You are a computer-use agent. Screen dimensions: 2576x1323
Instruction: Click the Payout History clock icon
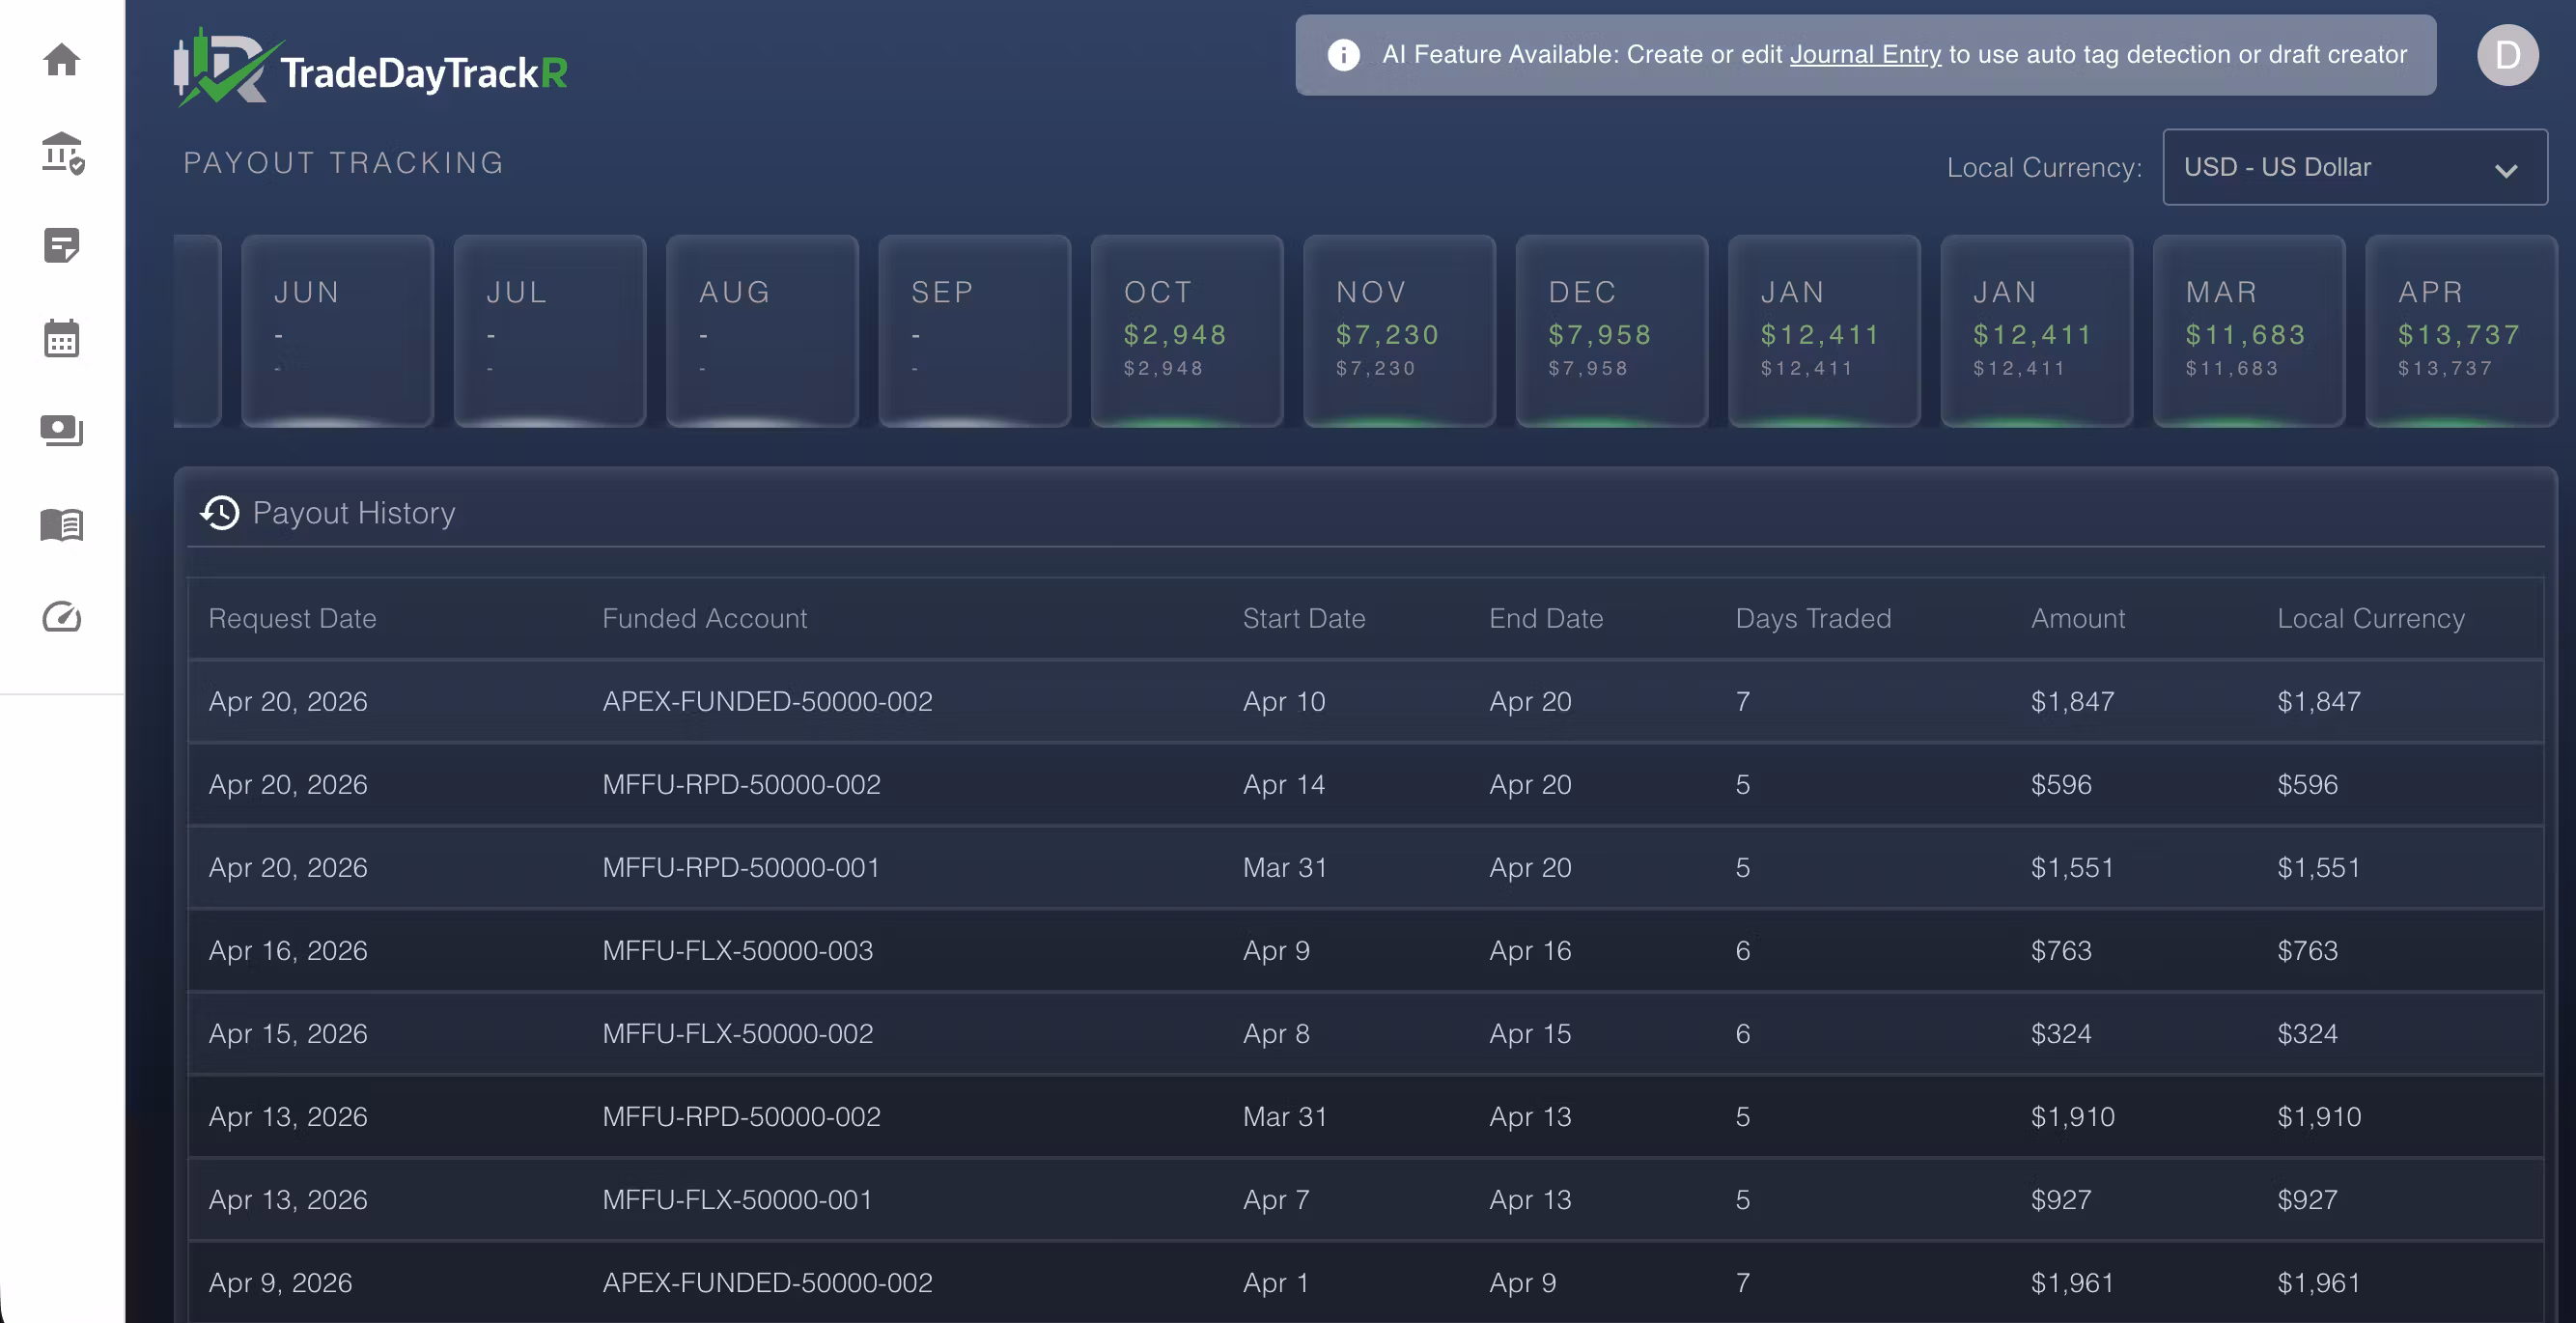click(x=220, y=512)
